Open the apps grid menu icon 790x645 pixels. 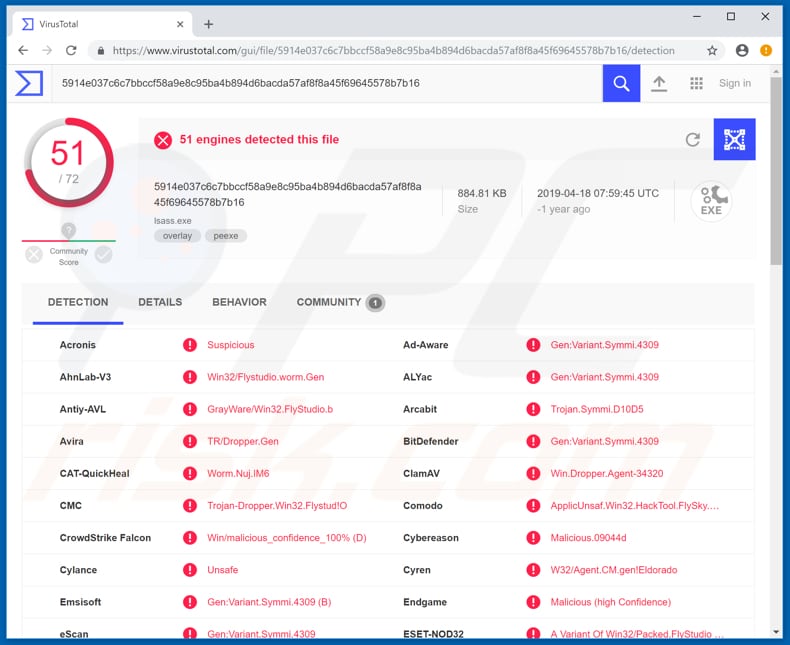point(696,83)
